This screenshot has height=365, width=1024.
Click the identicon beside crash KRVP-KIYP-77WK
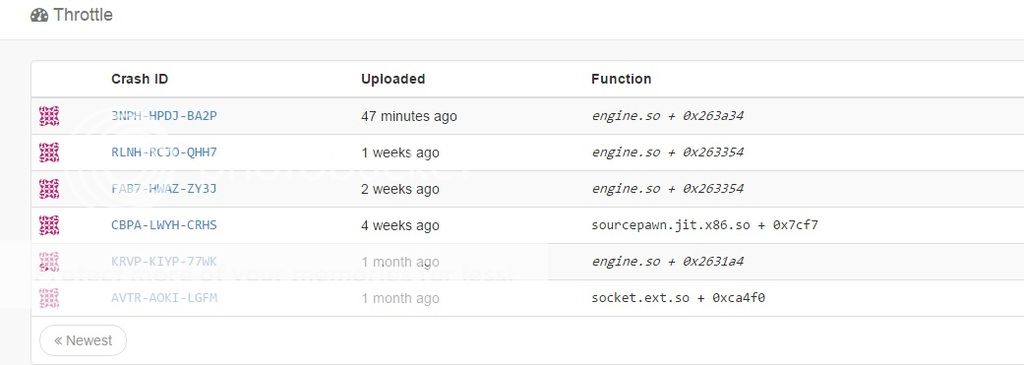pos(49,262)
